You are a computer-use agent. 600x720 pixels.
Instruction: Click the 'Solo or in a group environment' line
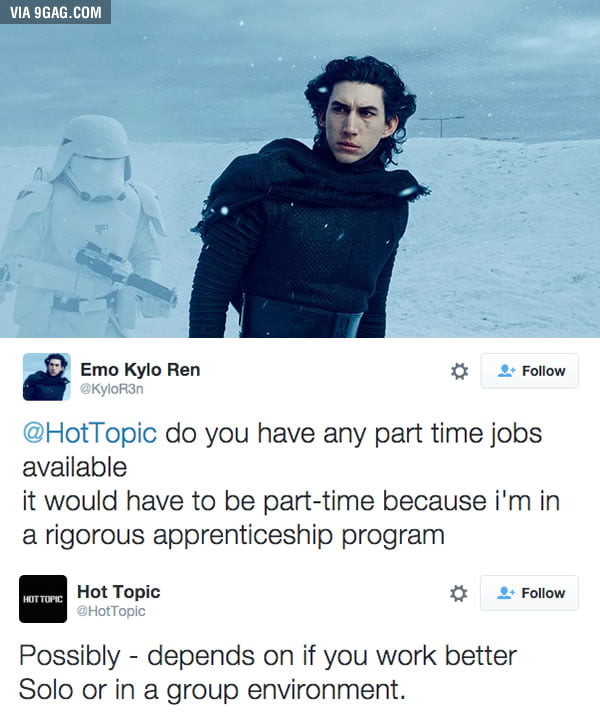pos(212,690)
